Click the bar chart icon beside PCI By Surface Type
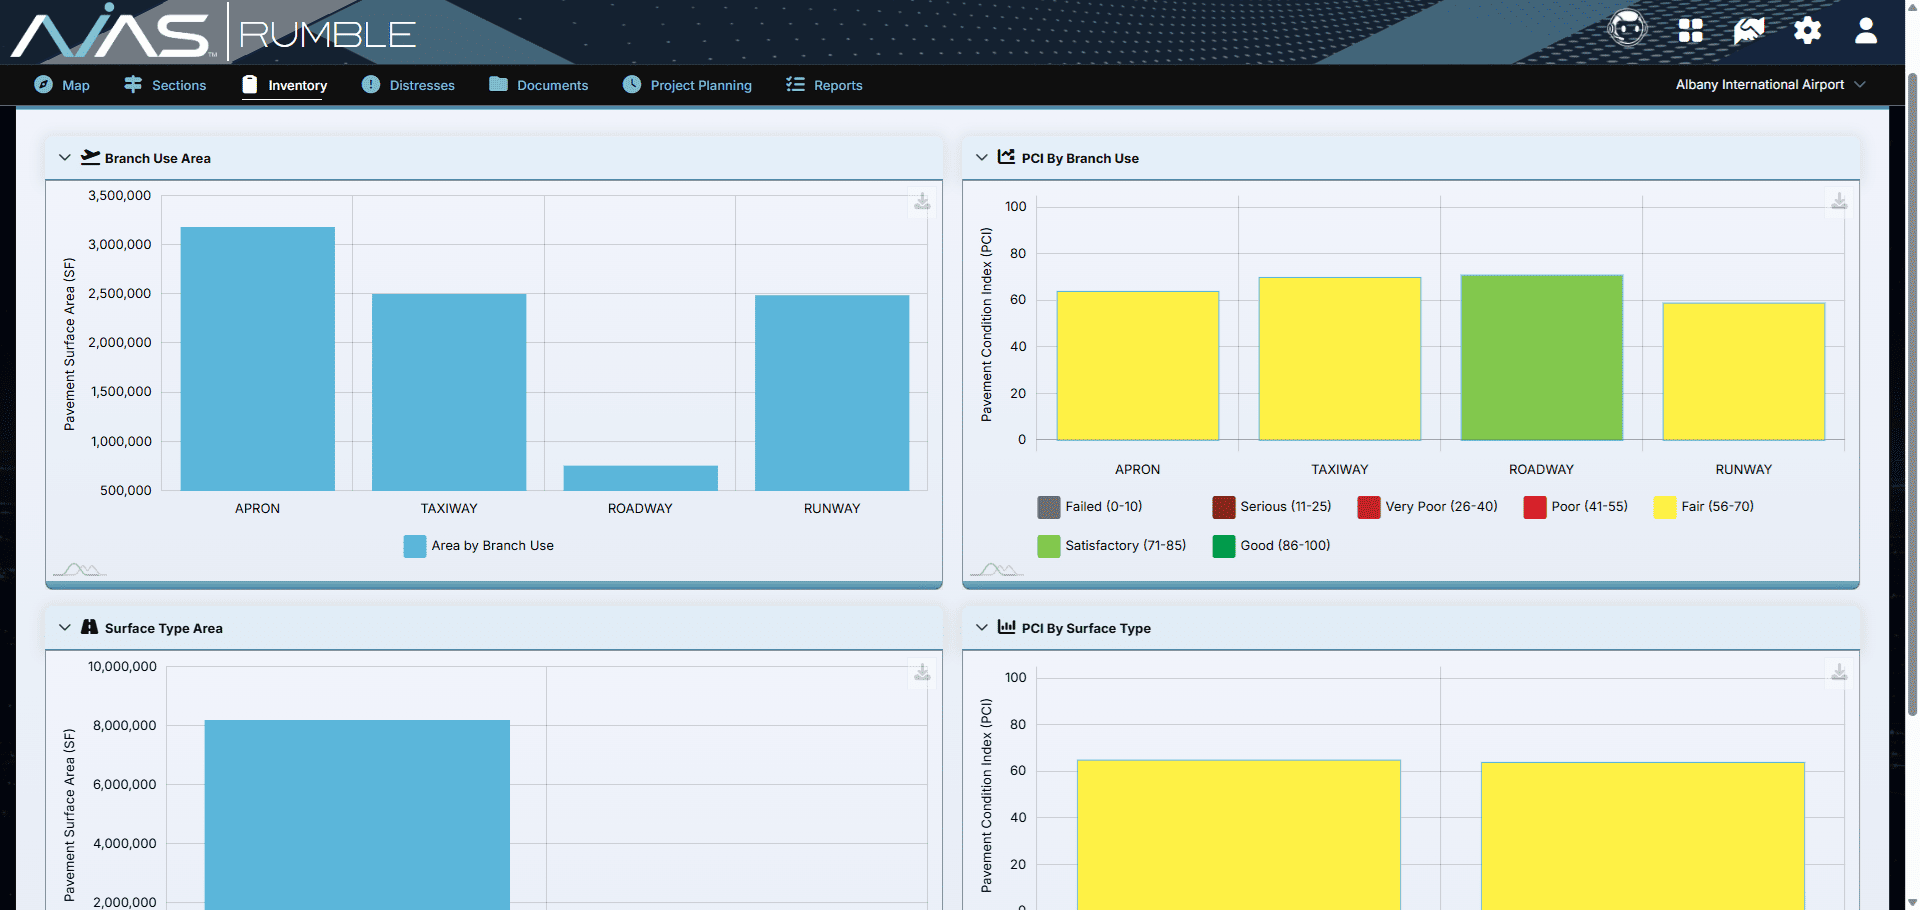The image size is (1920, 910). click(1006, 627)
